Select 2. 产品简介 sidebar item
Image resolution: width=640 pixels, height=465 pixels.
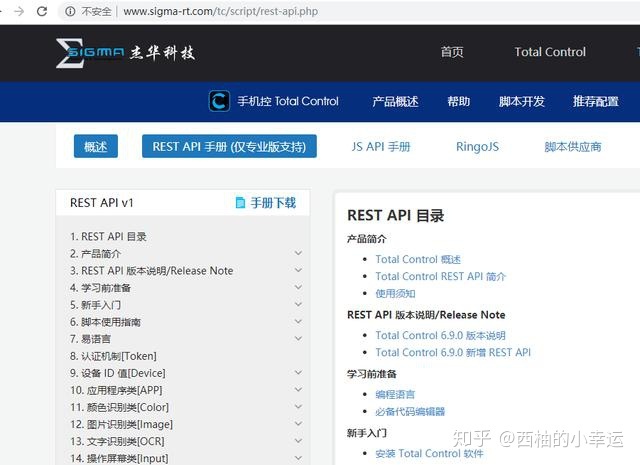[95, 254]
